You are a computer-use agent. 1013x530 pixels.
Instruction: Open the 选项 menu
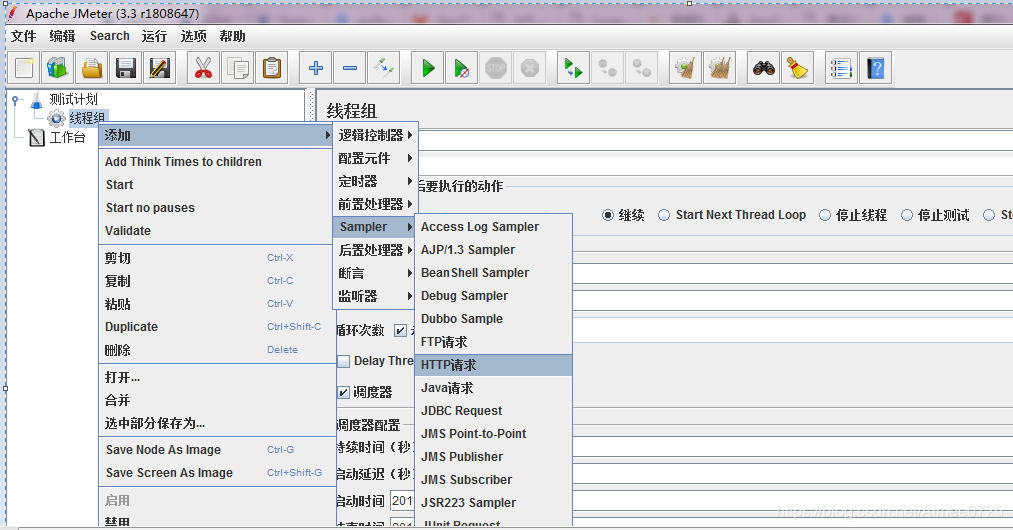(x=194, y=36)
